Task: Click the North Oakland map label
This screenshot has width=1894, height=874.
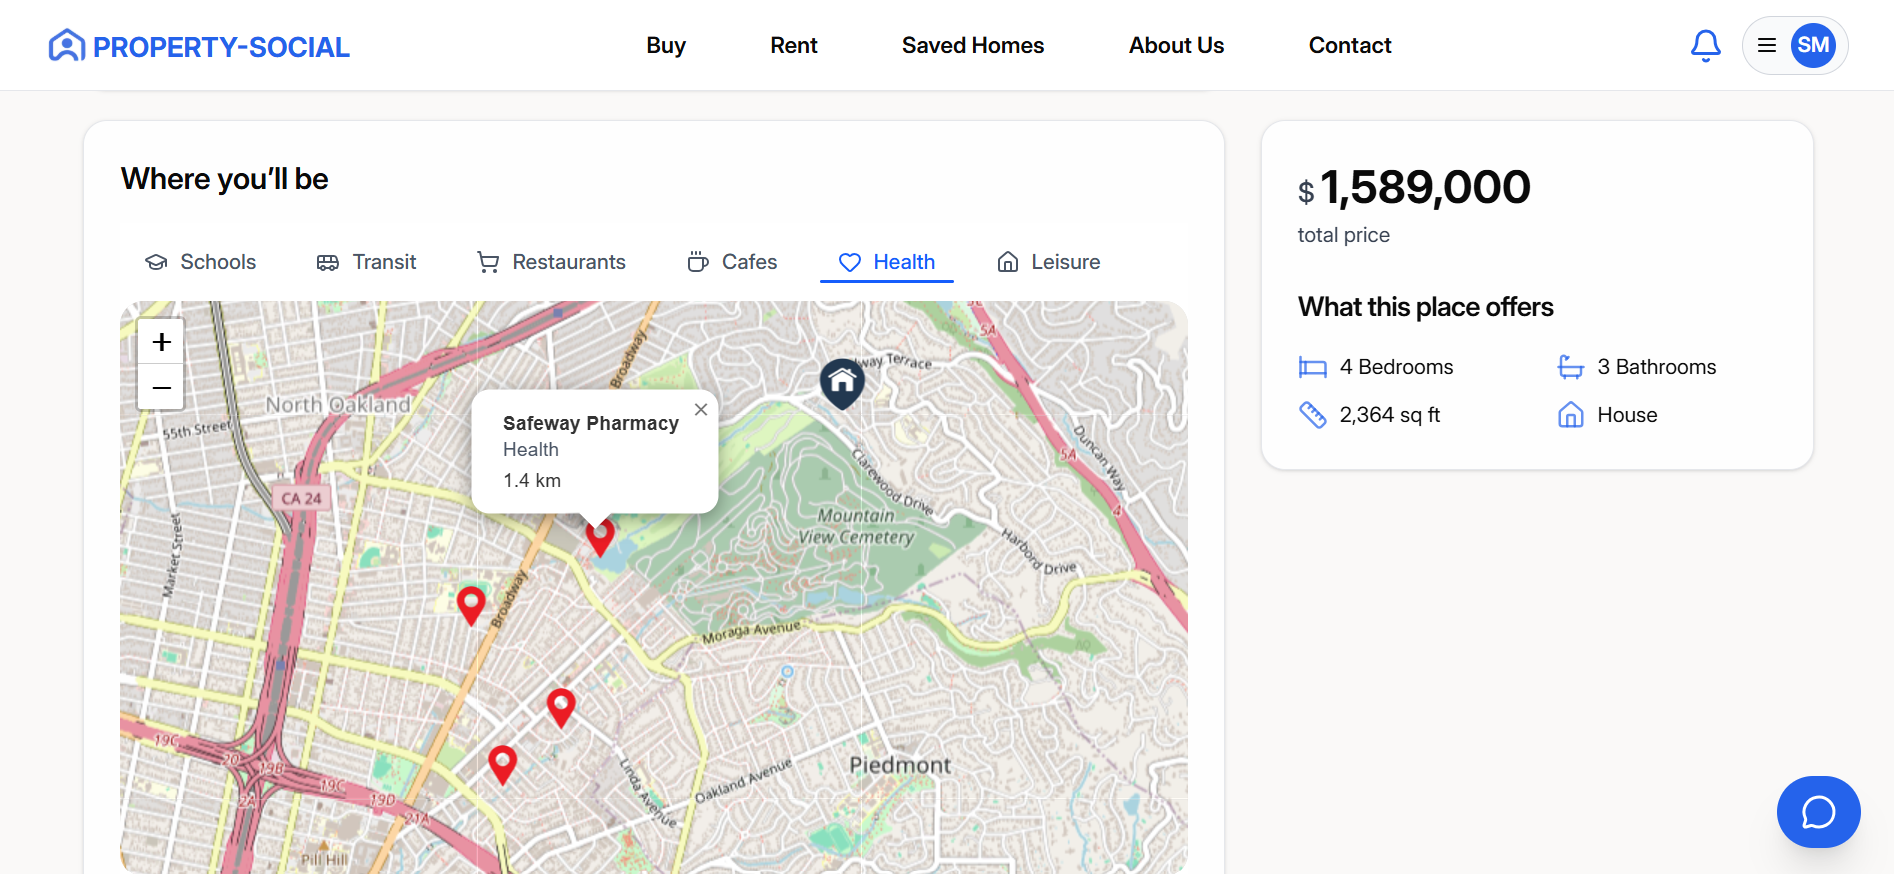Action: [x=338, y=405]
